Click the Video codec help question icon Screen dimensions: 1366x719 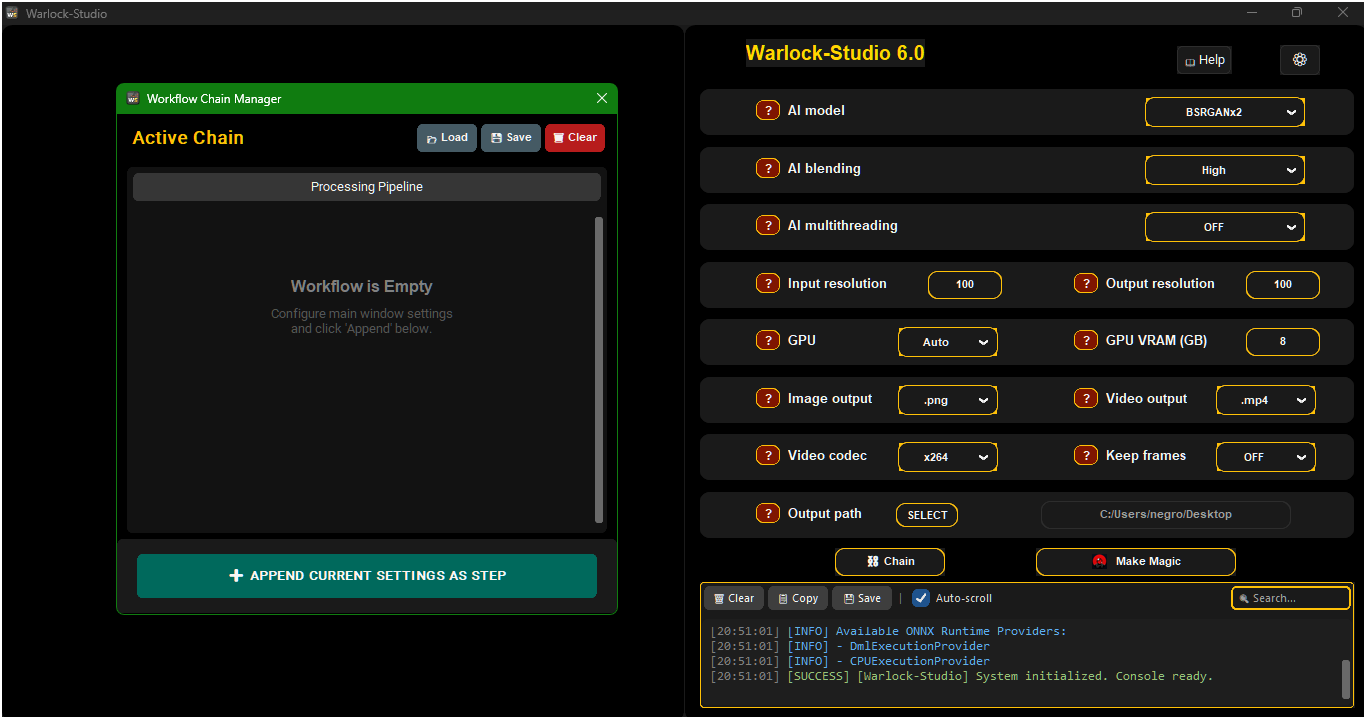point(768,456)
